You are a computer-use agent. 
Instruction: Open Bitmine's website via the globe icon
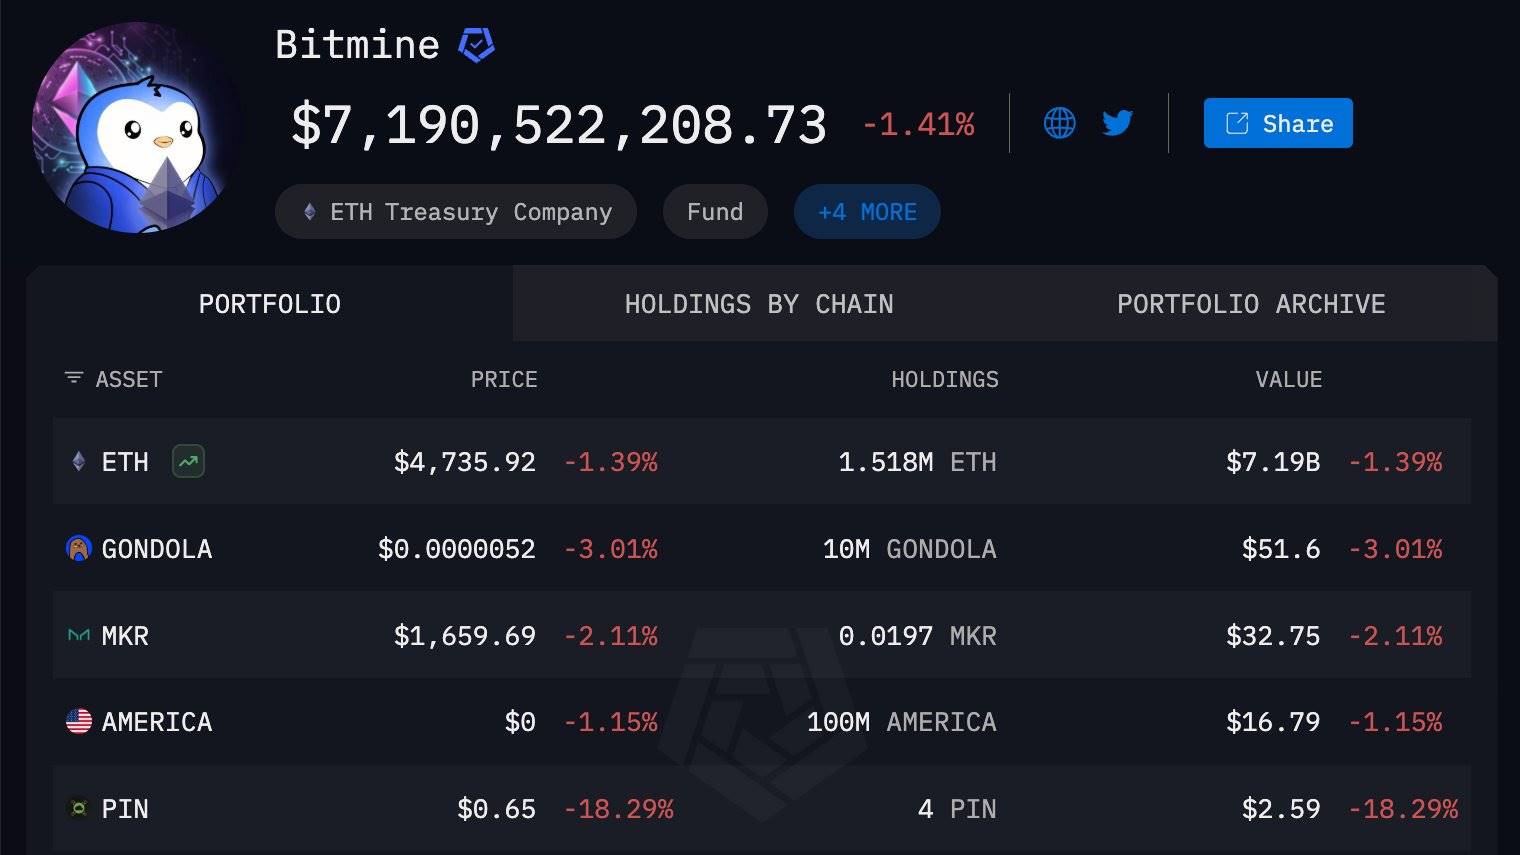[1059, 123]
